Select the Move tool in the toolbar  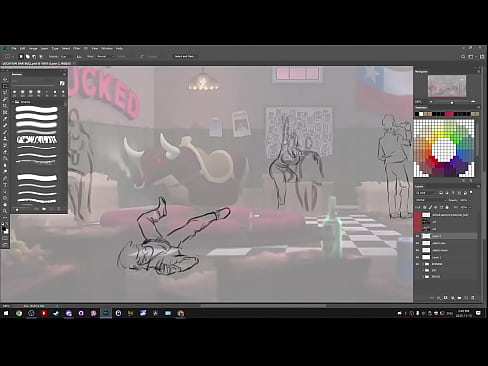click(5, 79)
